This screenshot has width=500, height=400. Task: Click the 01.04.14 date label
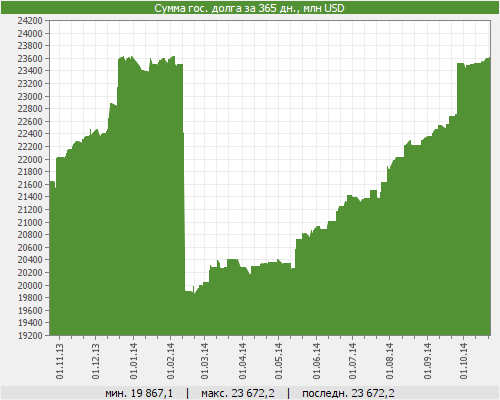pos(243,361)
